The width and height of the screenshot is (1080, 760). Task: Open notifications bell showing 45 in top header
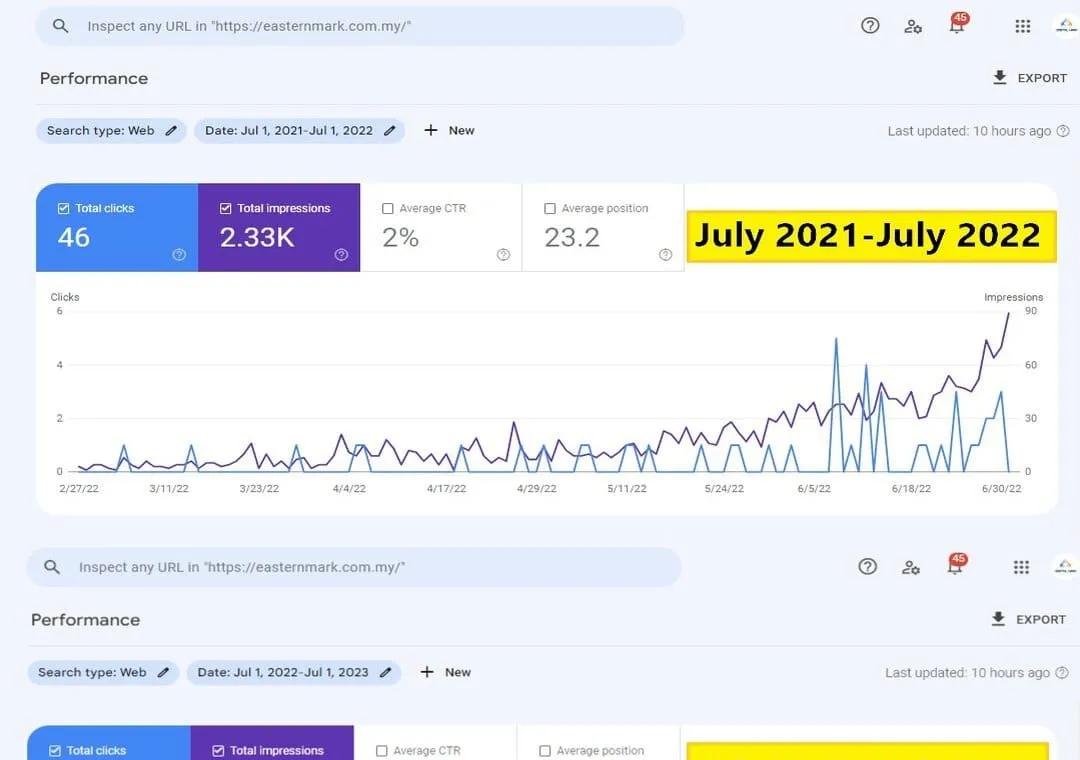click(958, 24)
